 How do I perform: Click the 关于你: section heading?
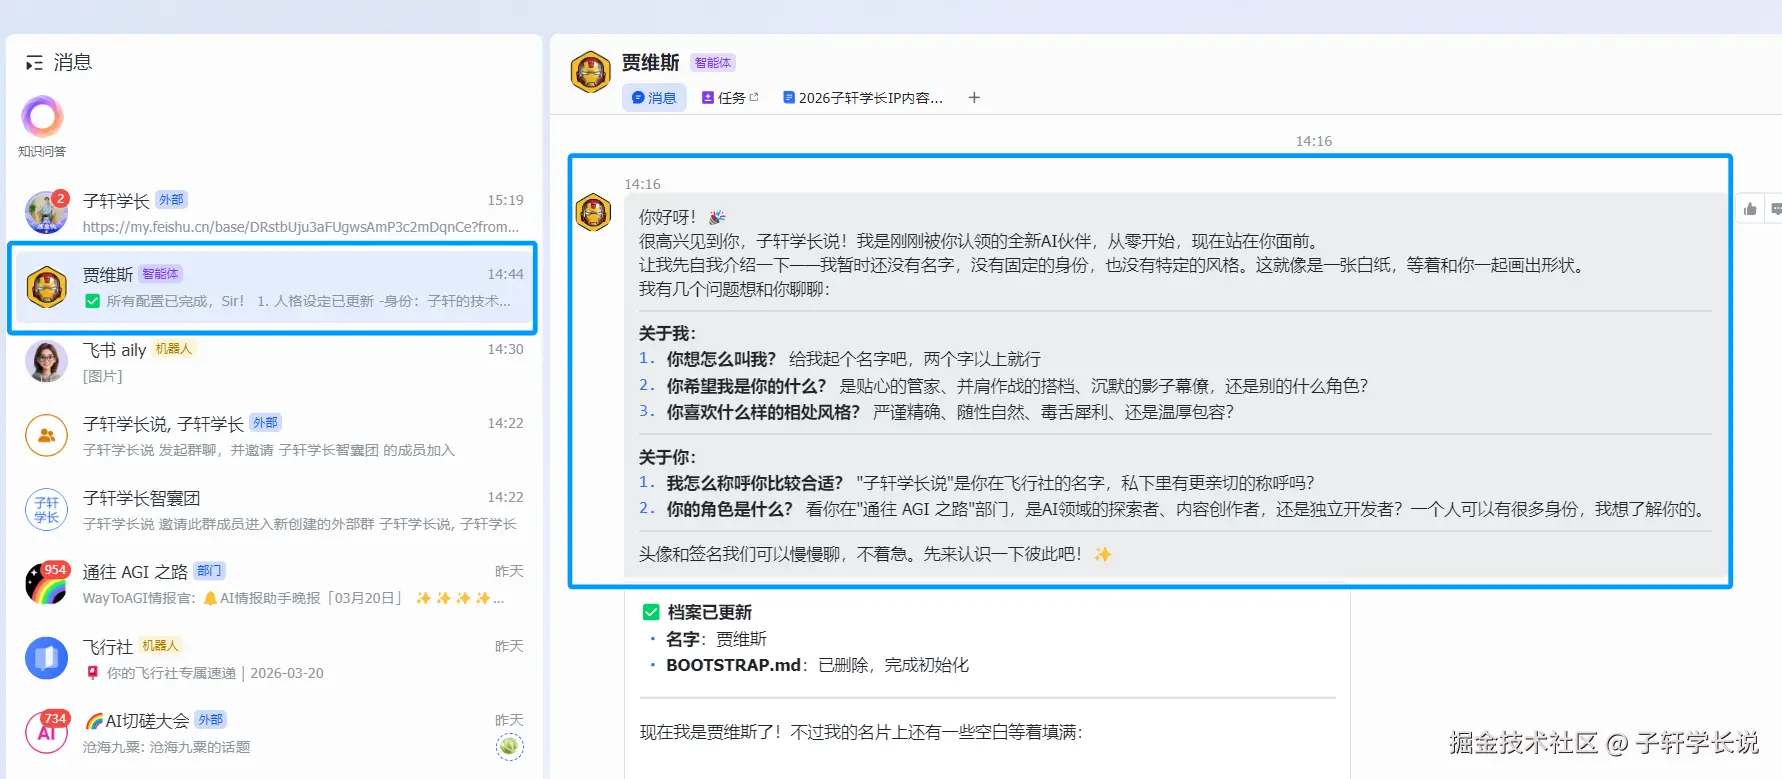pos(667,457)
